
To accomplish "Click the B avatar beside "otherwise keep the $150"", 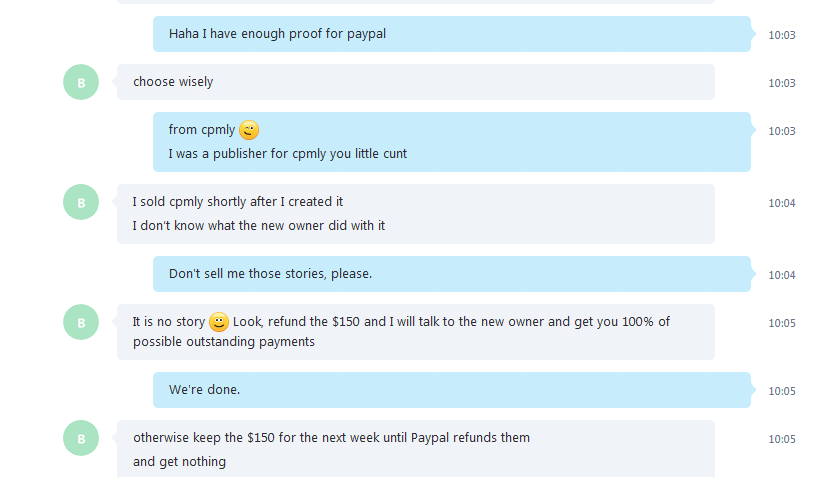I will (x=81, y=438).
